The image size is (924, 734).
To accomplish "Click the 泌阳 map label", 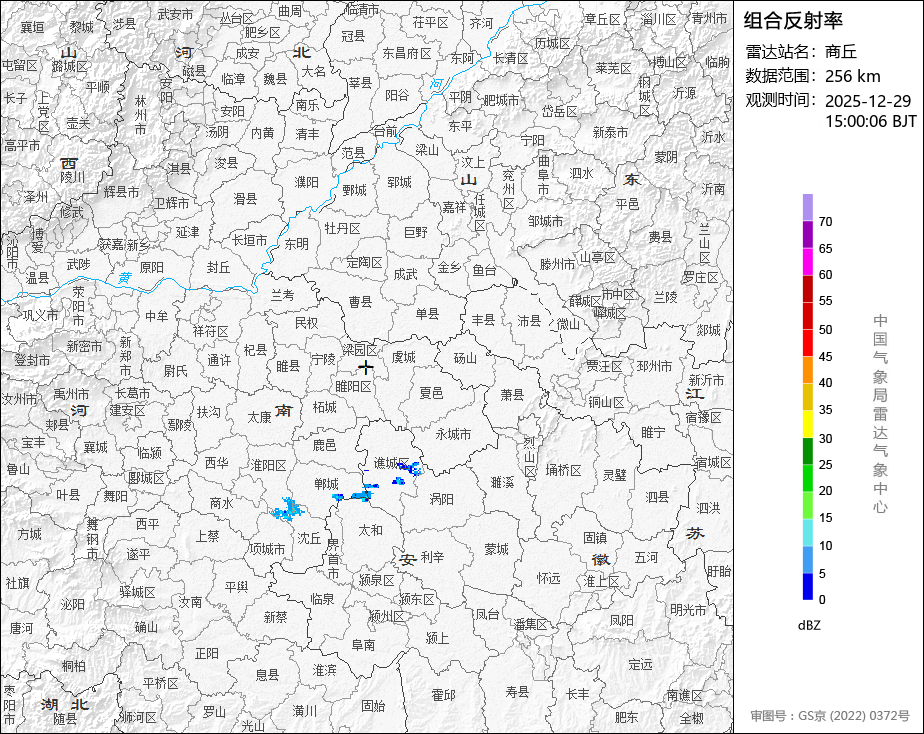I will tap(72, 604).
